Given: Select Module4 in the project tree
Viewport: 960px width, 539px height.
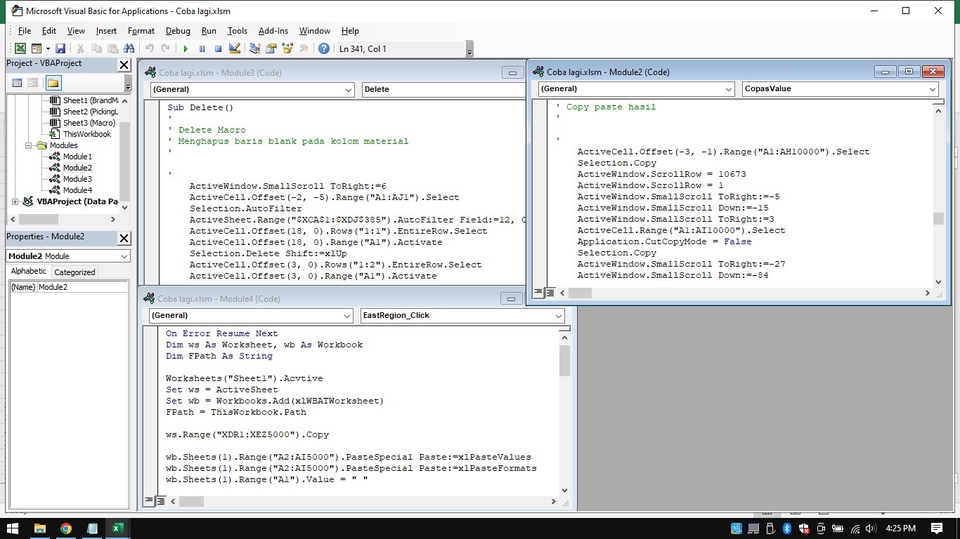Looking at the screenshot, I should pos(77,190).
